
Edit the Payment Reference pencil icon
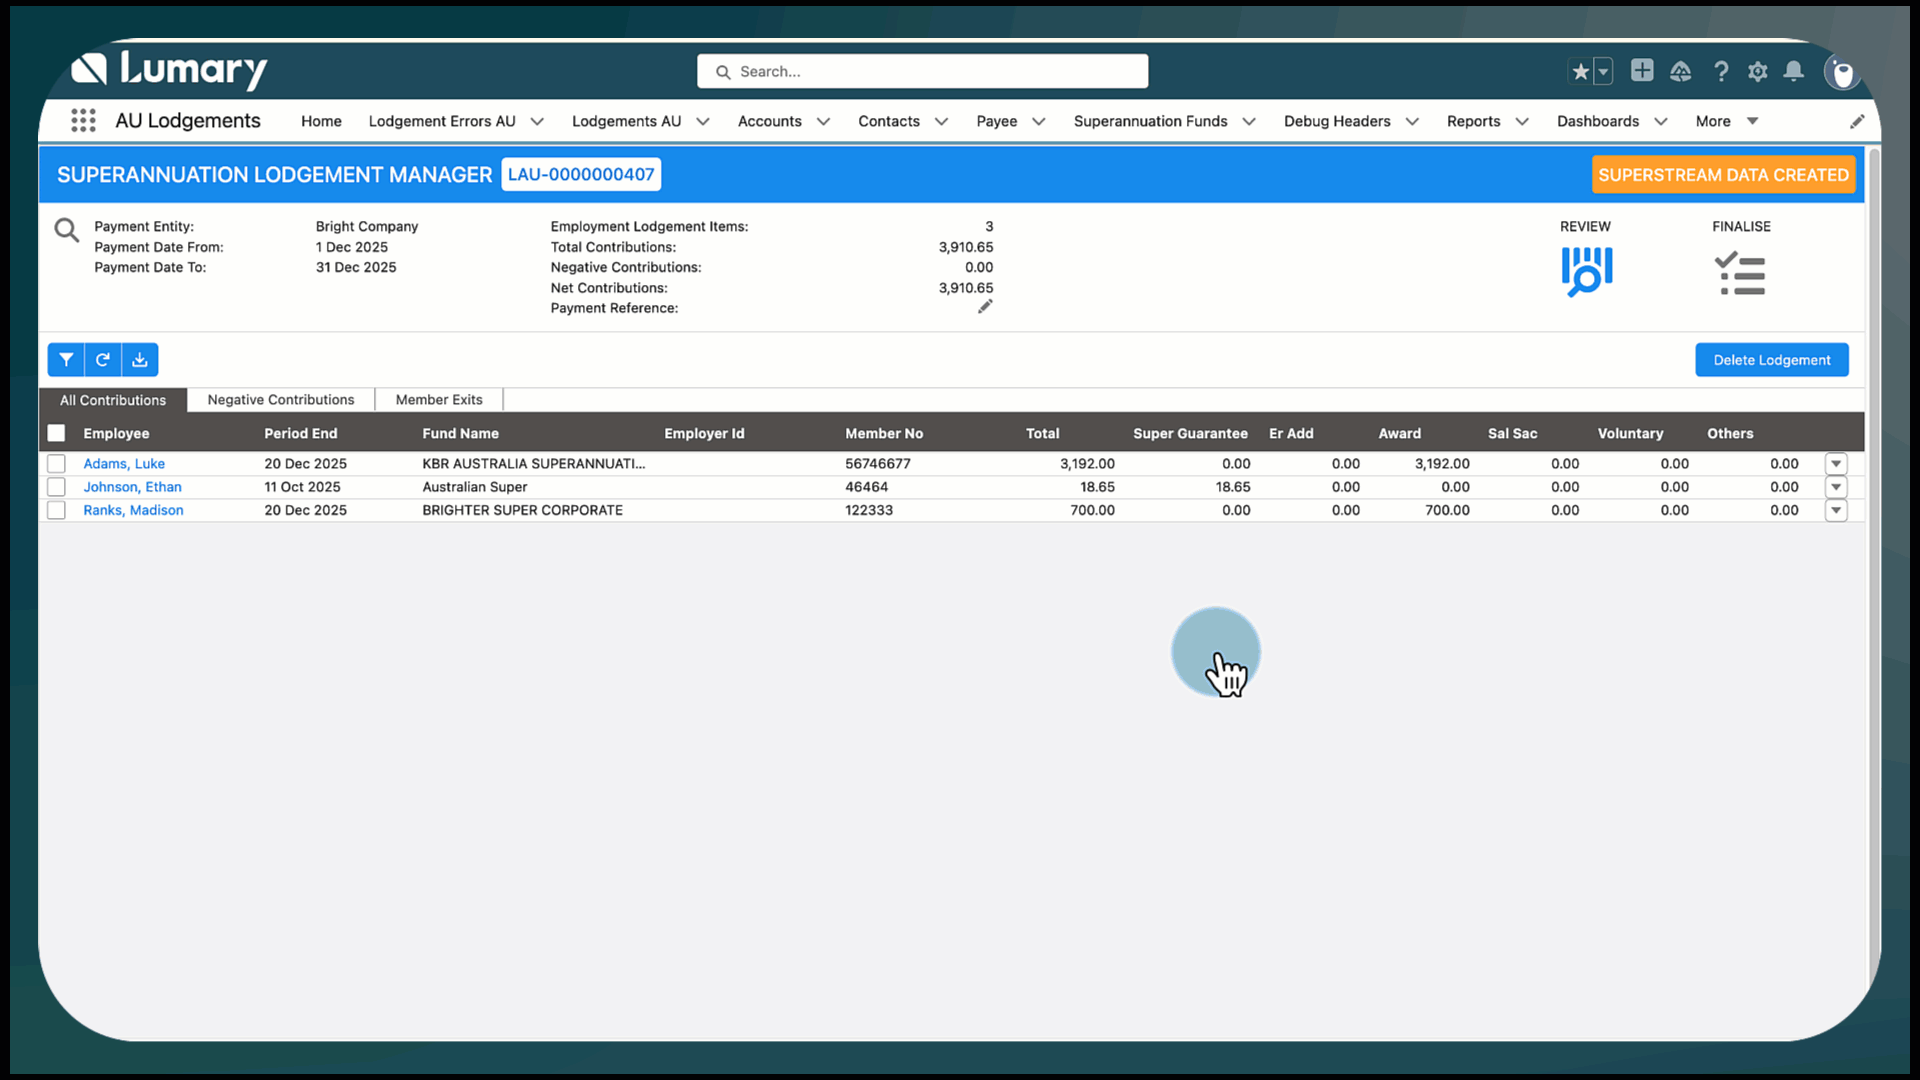click(x=985, y=307)
